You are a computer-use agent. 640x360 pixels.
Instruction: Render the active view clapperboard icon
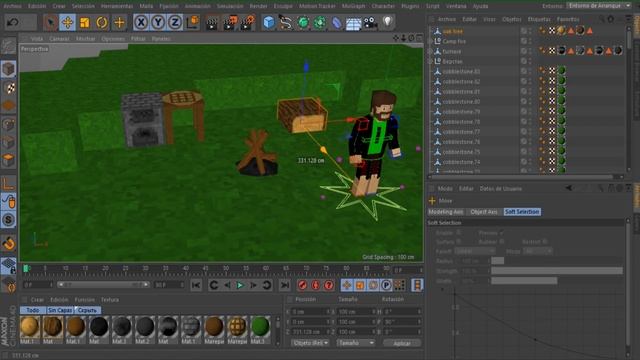pos(211,22)
